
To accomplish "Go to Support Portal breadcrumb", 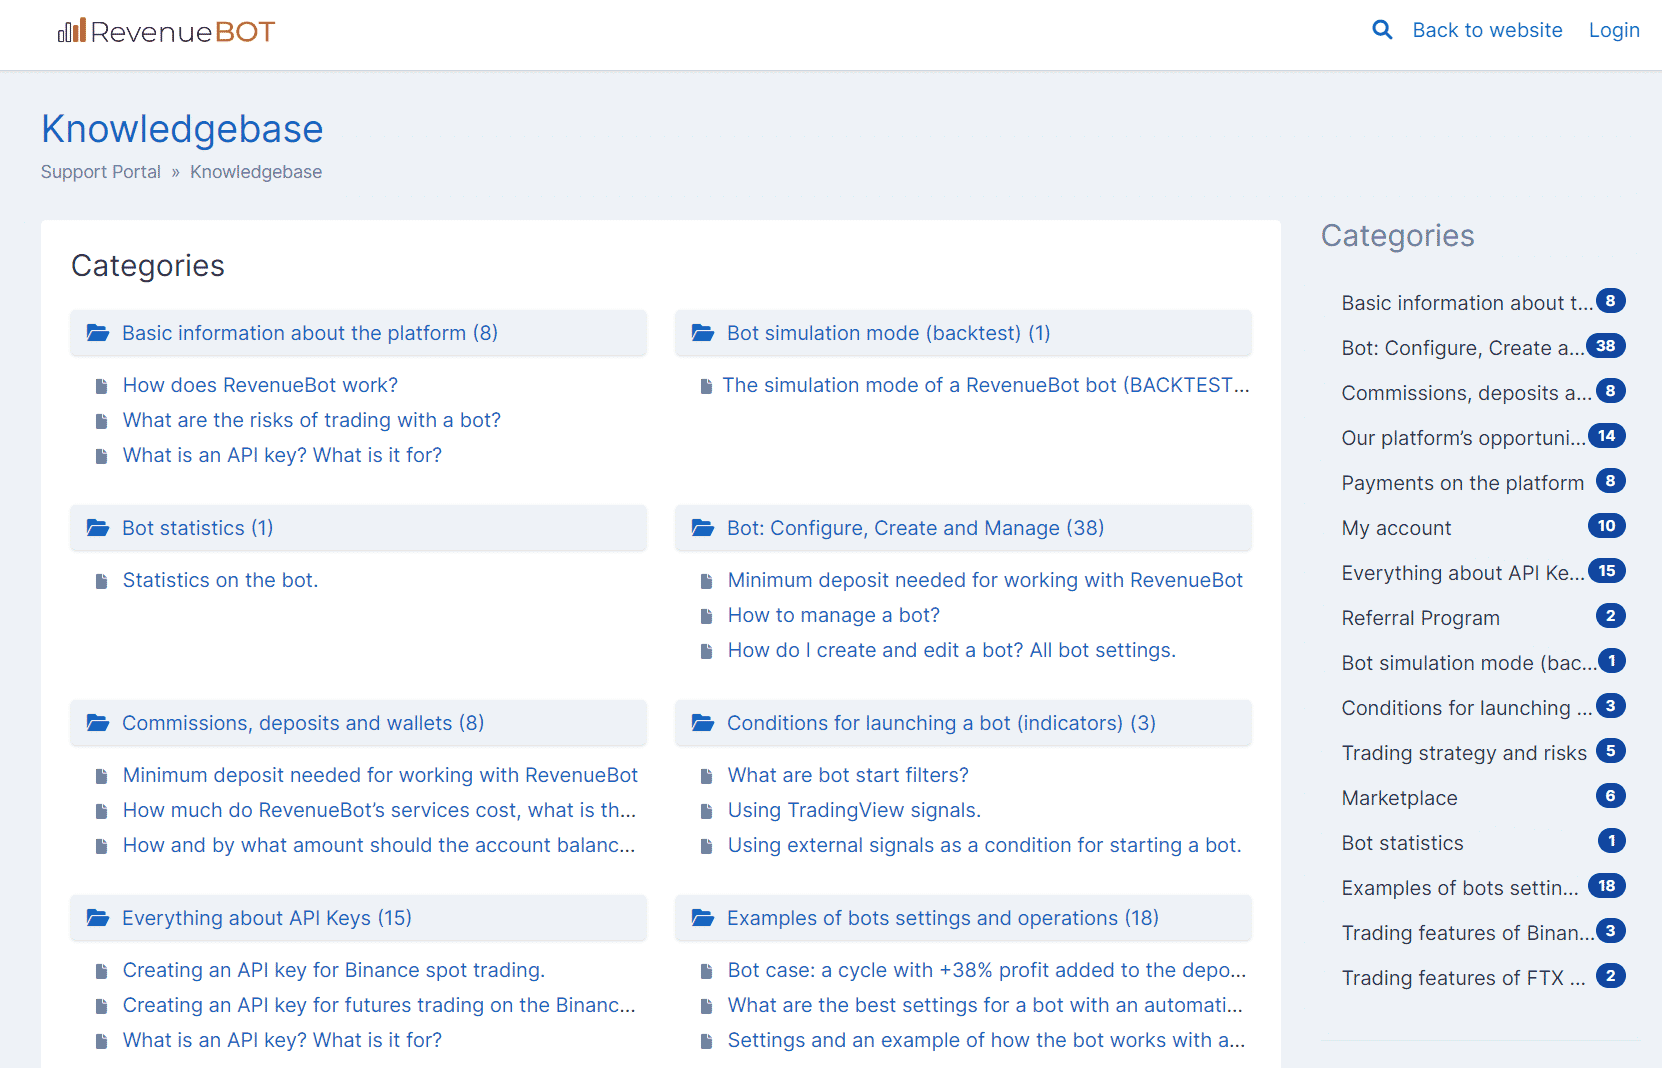I will (x=100, y=172).
